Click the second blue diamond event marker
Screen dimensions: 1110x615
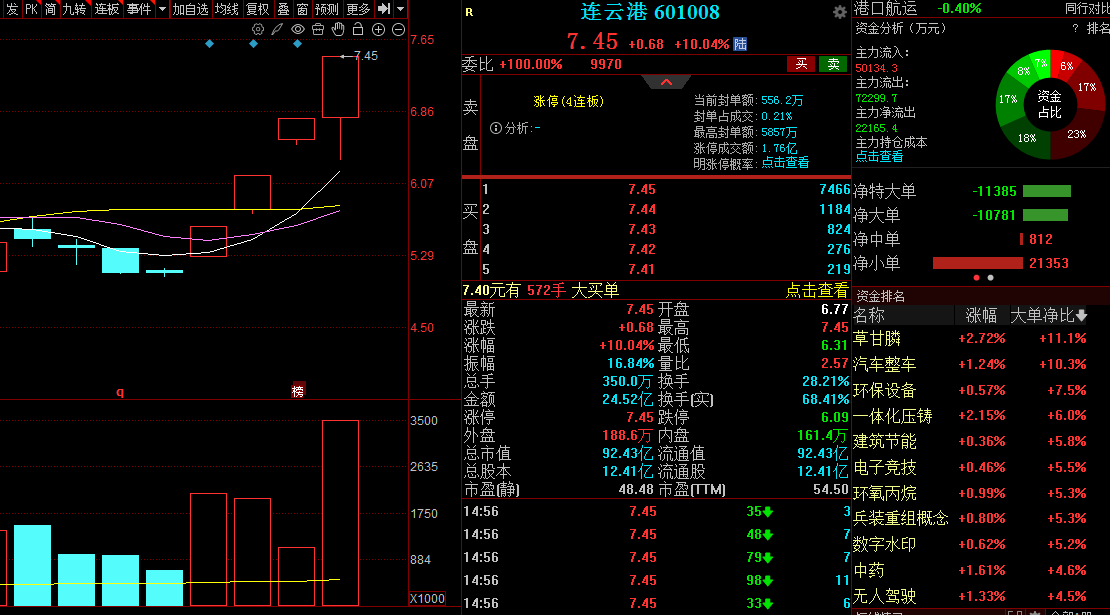pyautogui.click(x=253, y=44)
